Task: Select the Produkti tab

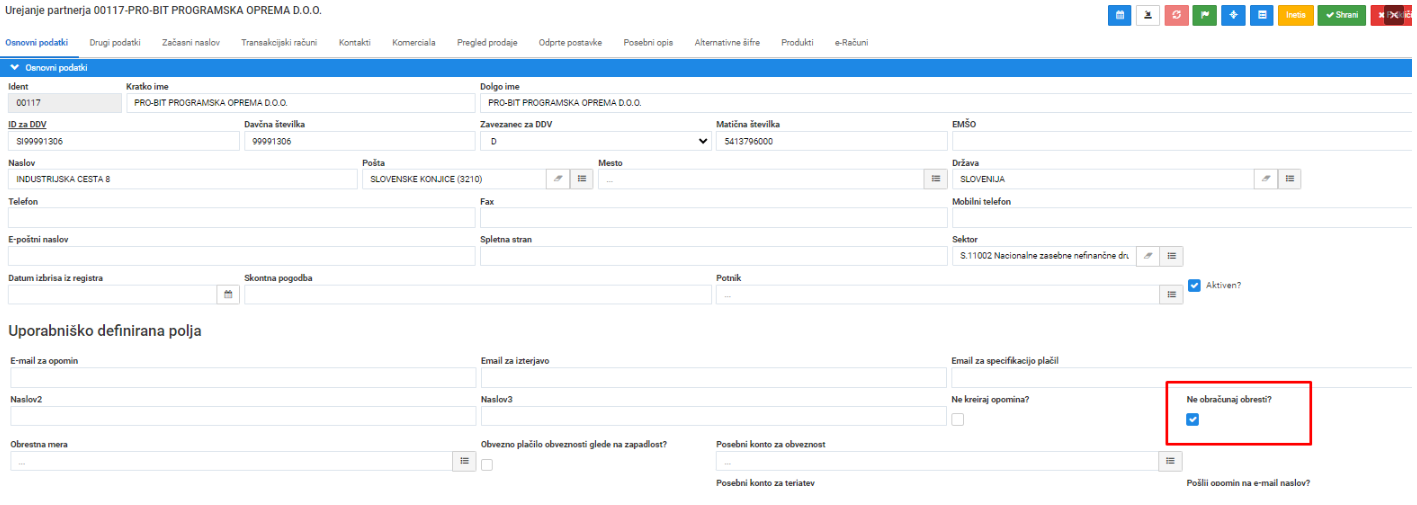Action: [x=797, y=43]
